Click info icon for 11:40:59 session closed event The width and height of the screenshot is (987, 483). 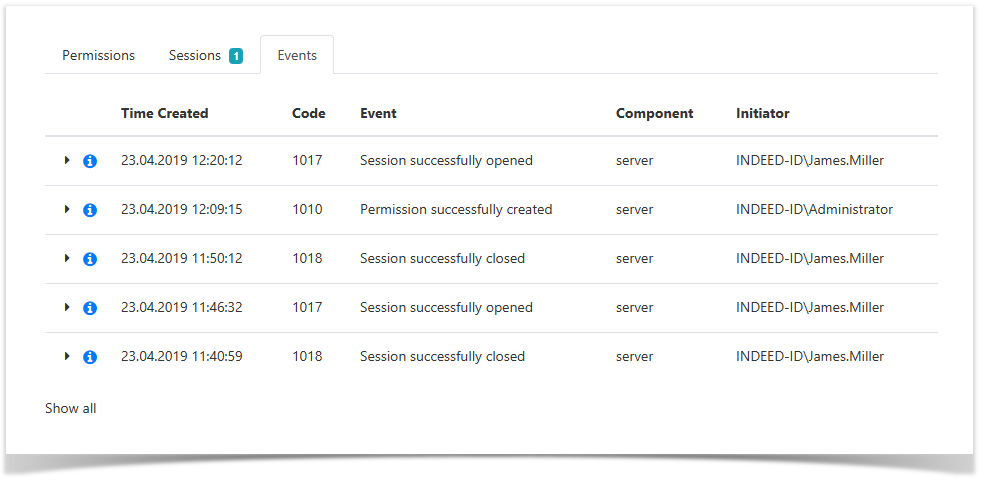coord(90,357)
